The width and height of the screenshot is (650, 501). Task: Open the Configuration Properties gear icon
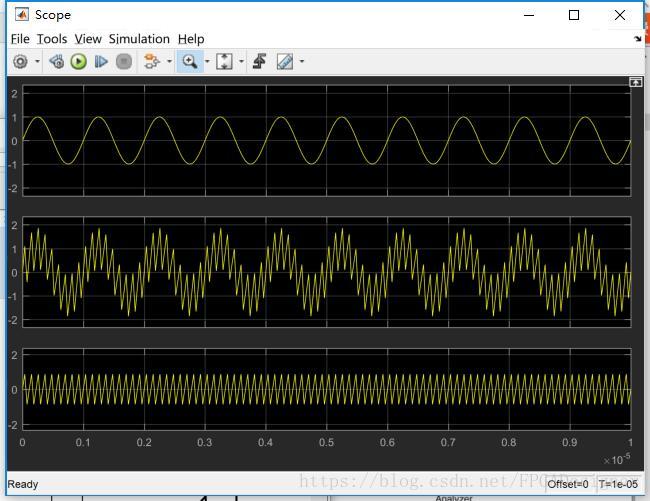[20, 62]
